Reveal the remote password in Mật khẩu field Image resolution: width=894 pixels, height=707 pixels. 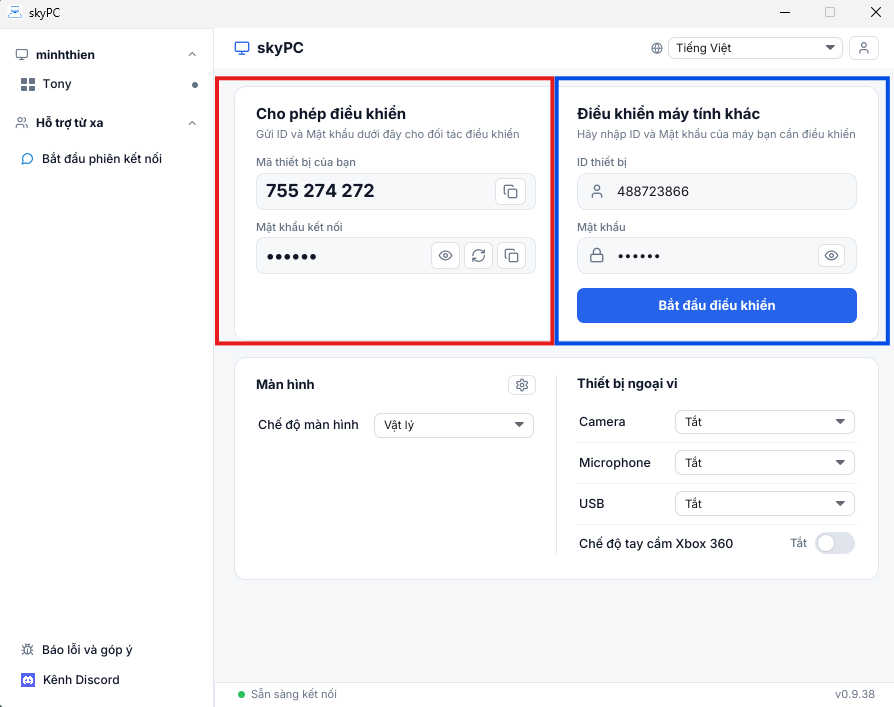pyautogui.click(x=831, y=255)
